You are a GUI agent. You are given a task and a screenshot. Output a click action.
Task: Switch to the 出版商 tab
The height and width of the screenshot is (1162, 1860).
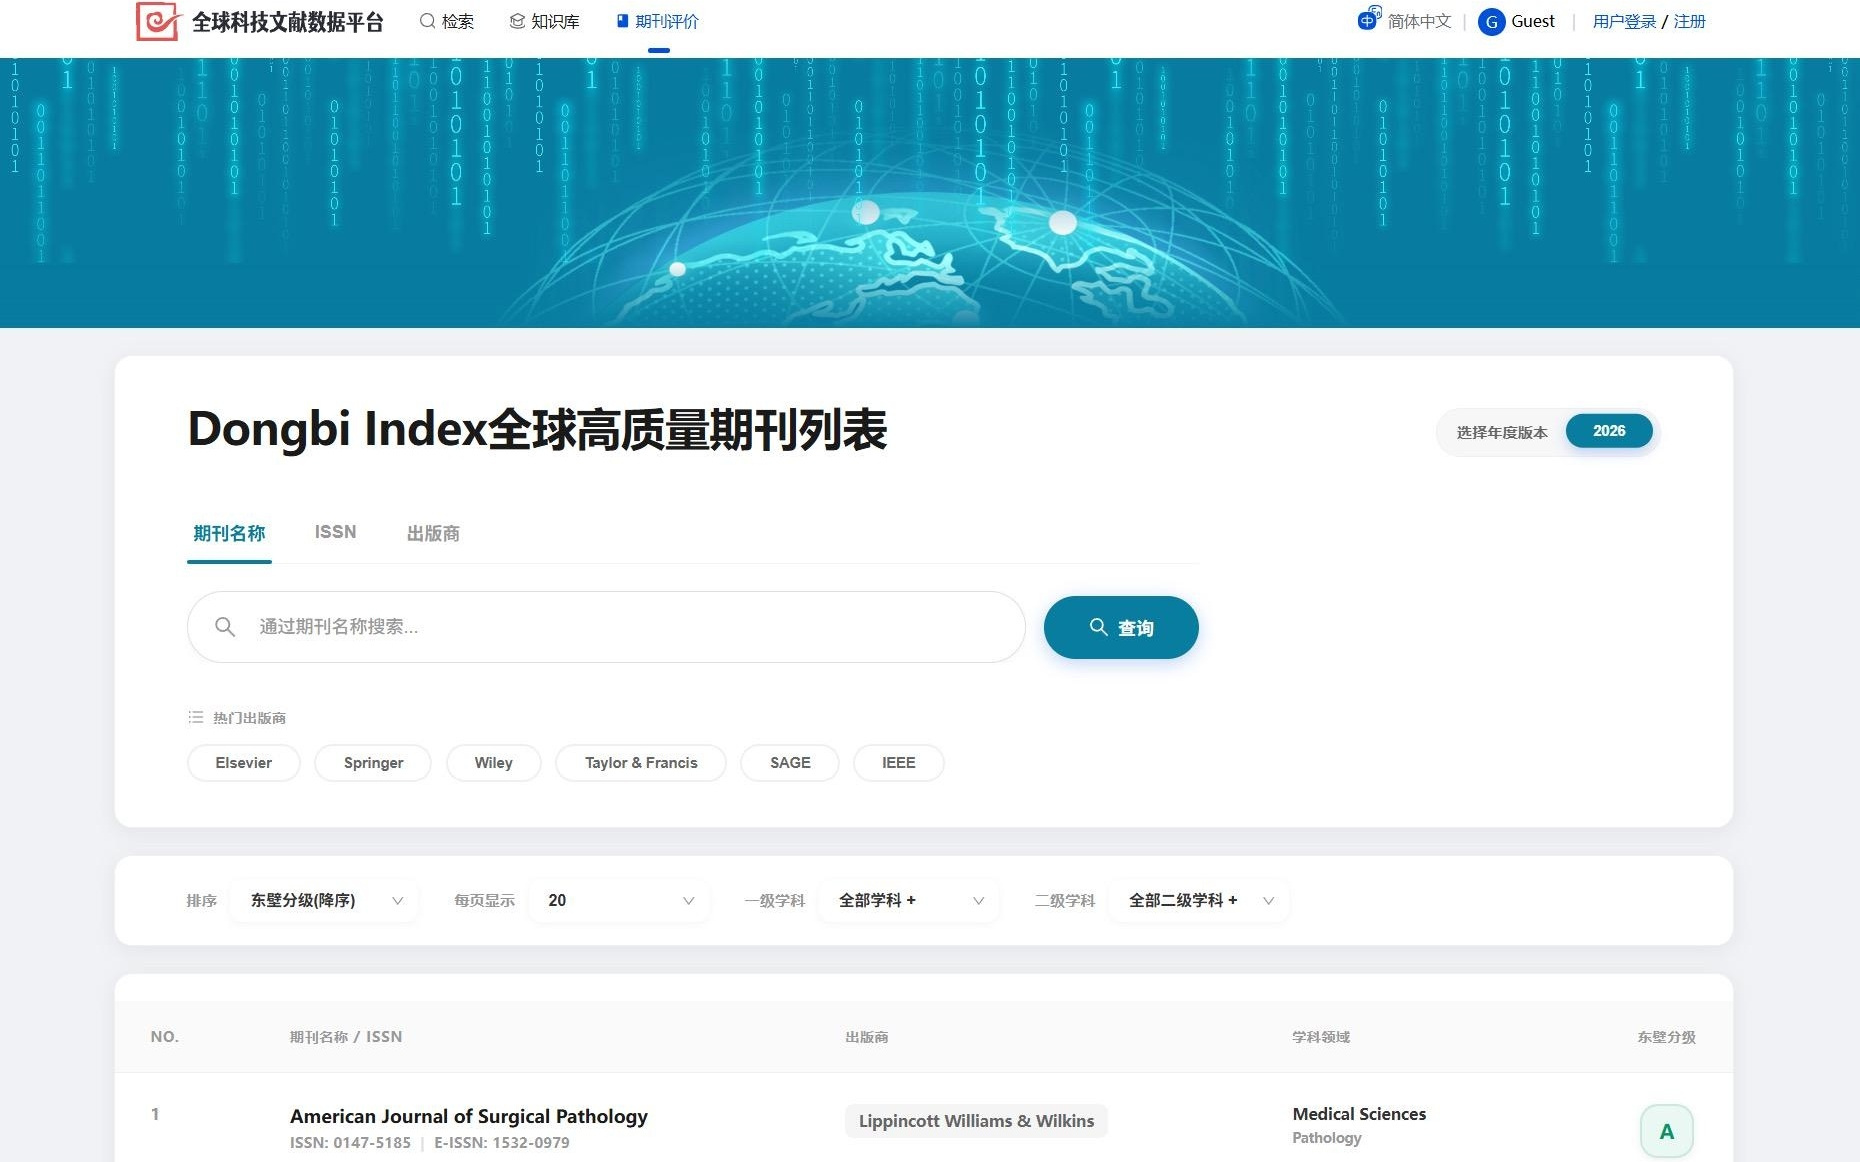click(x=433, y=533)
